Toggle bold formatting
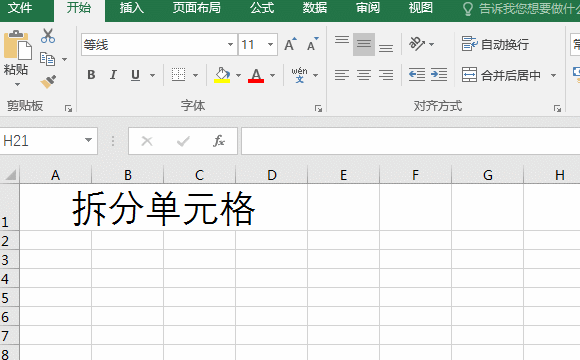The image size is (580, 360). (x=91, y=75)
